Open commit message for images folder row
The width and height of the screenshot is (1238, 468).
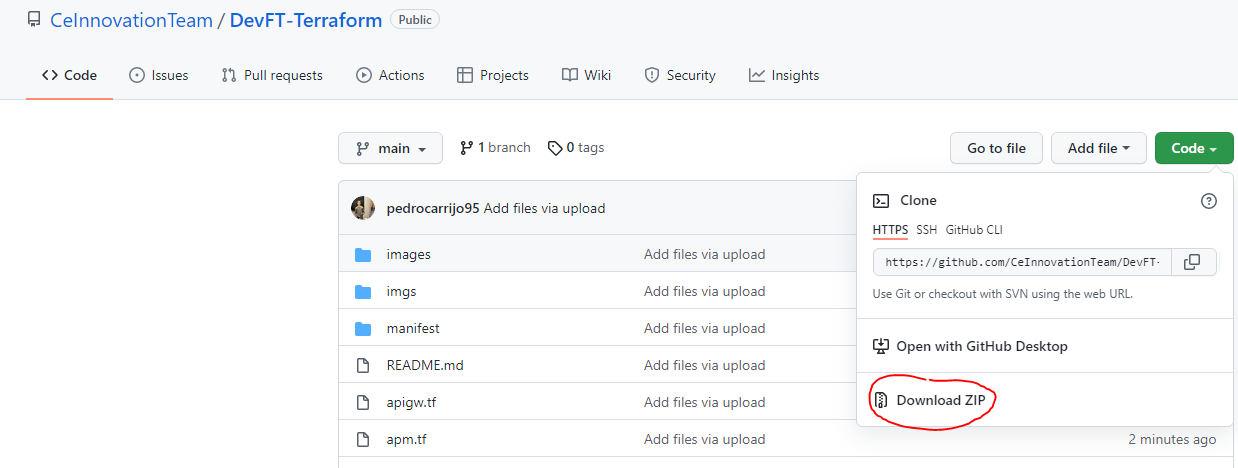click(705, 255)
